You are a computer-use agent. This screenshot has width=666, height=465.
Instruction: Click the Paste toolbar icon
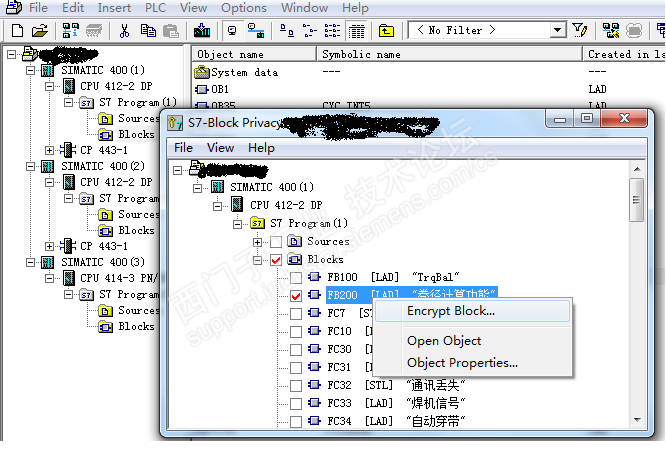tap(171, 31)
